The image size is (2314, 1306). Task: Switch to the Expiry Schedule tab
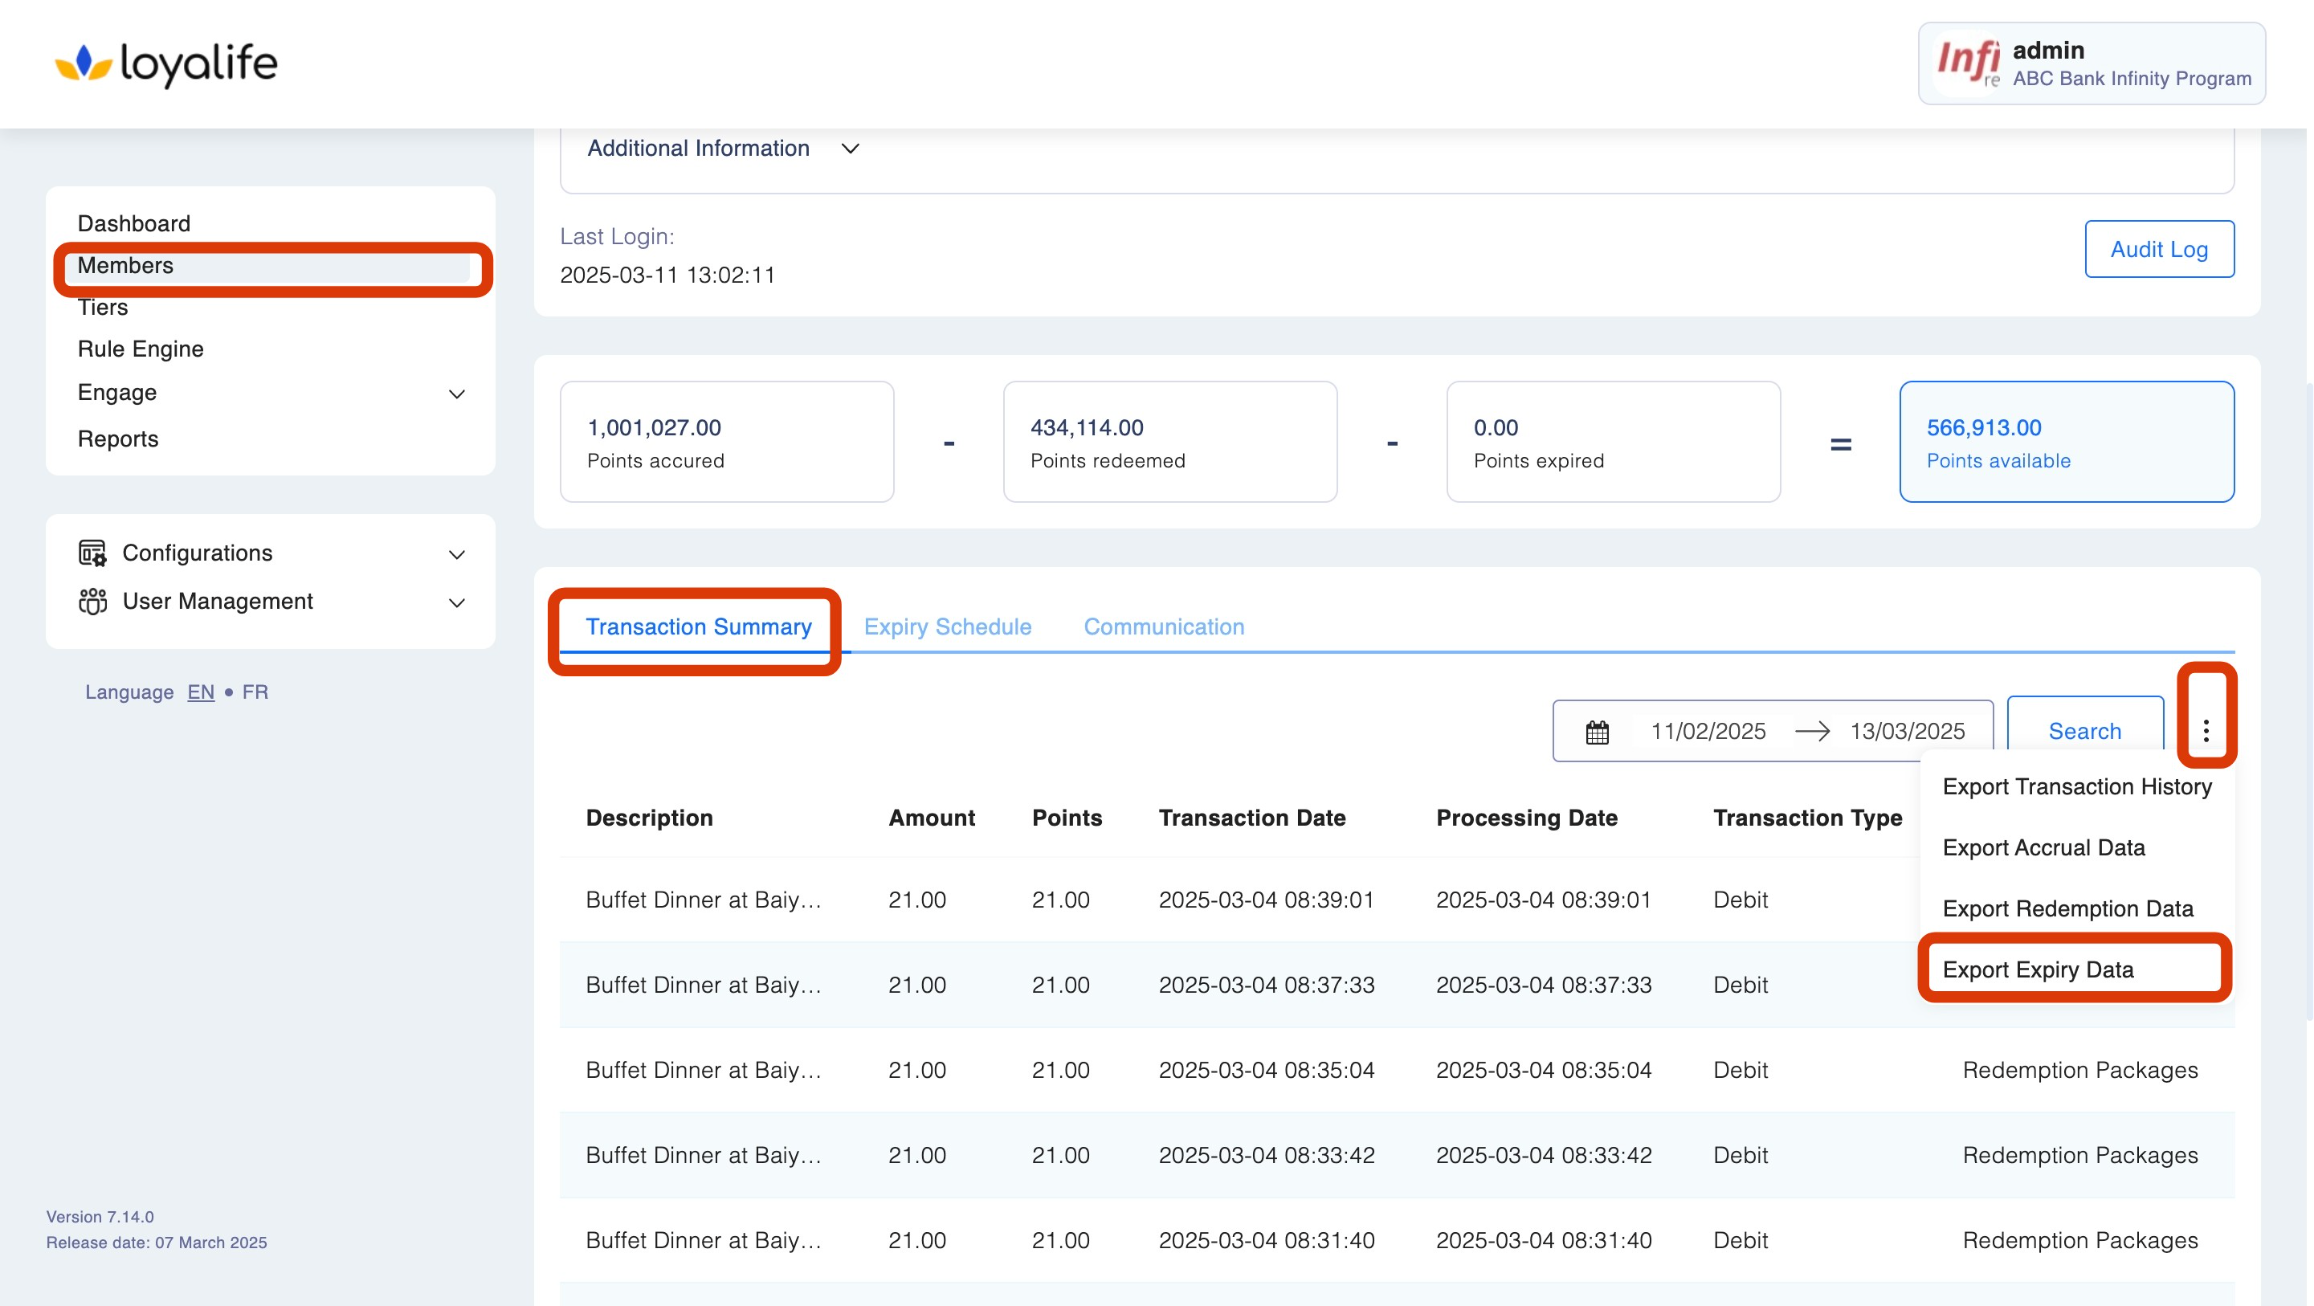coord(947,627)
